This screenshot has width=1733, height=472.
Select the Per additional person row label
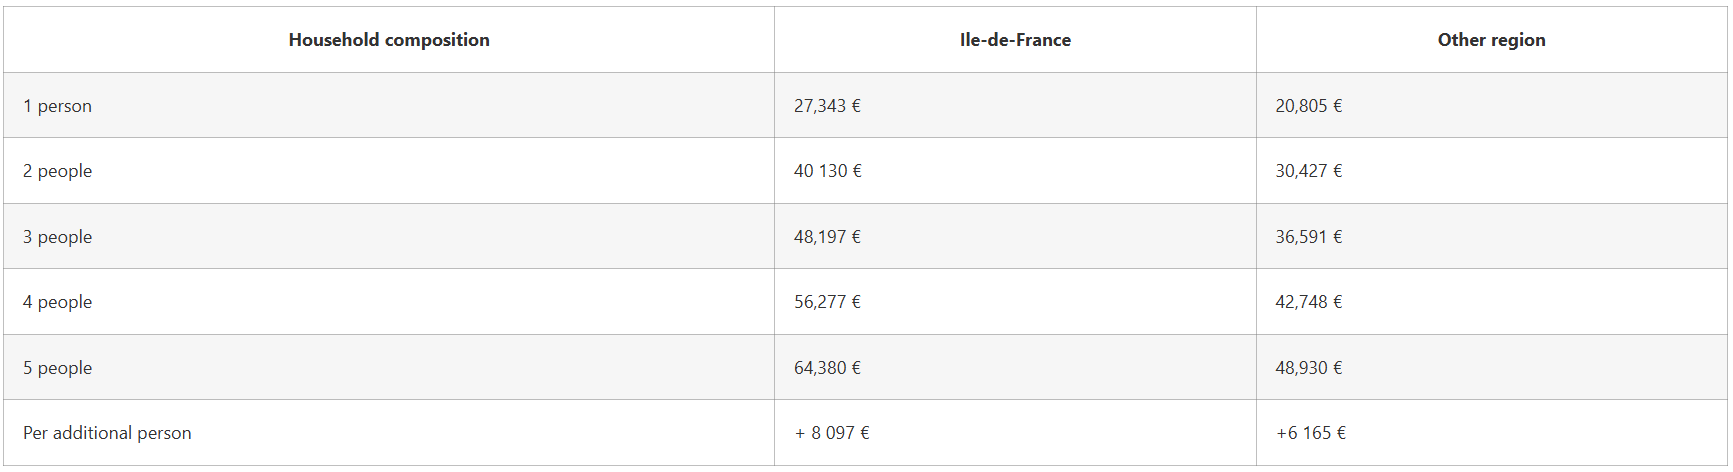tap(107, 433)
